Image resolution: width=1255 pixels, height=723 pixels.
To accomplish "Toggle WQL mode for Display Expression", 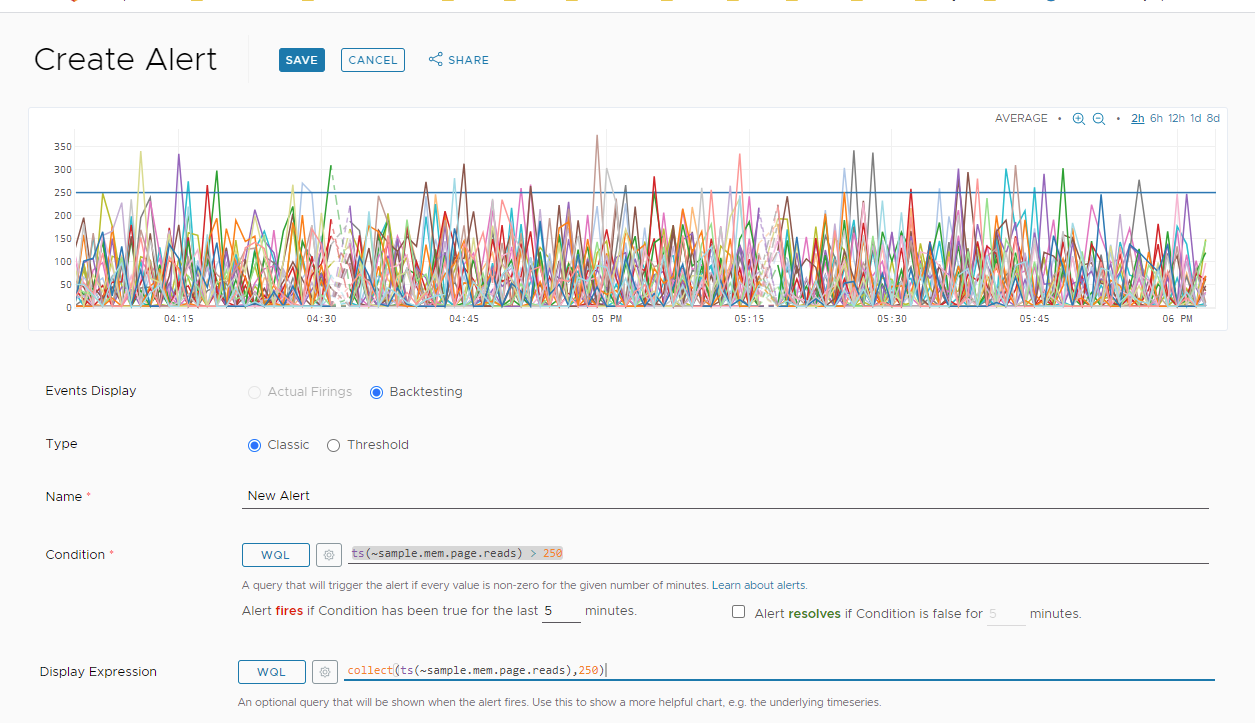I will pyautogui.click(x=271, y=672).
